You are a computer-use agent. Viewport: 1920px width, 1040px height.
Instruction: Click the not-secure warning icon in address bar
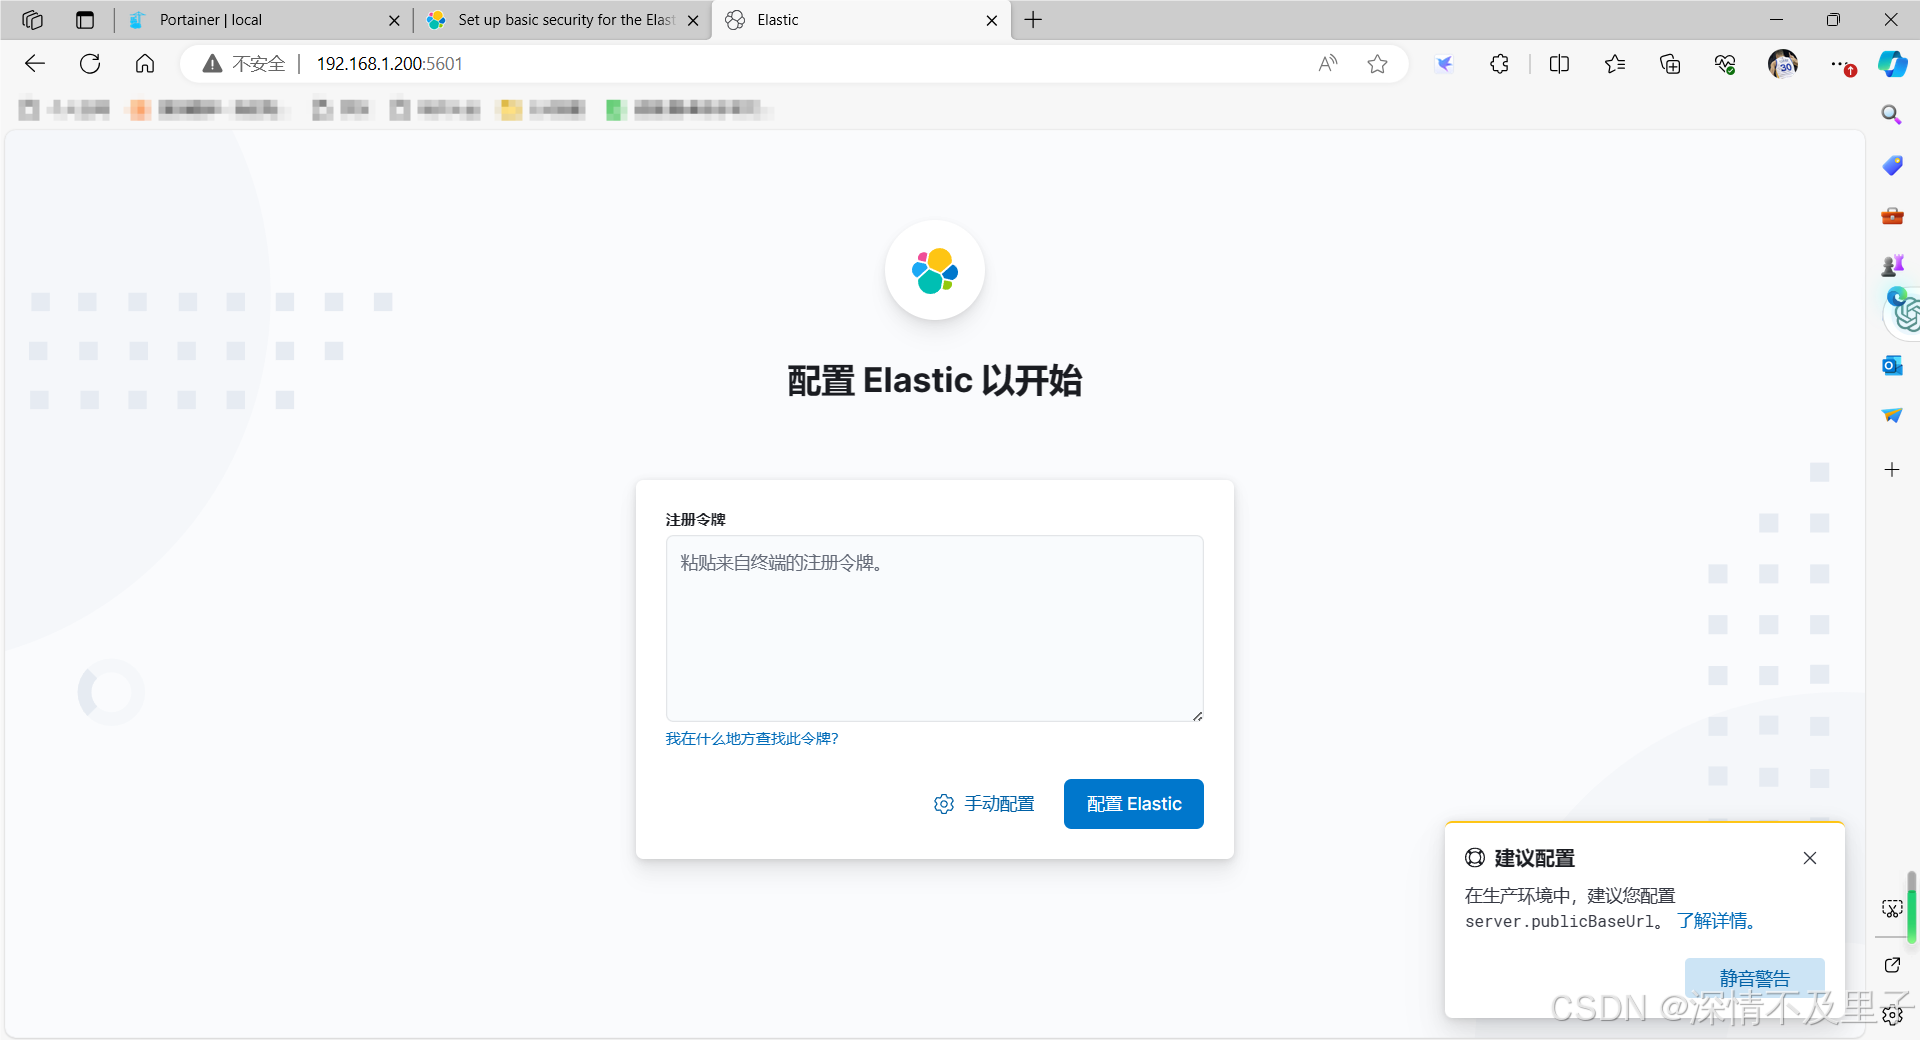212,64
